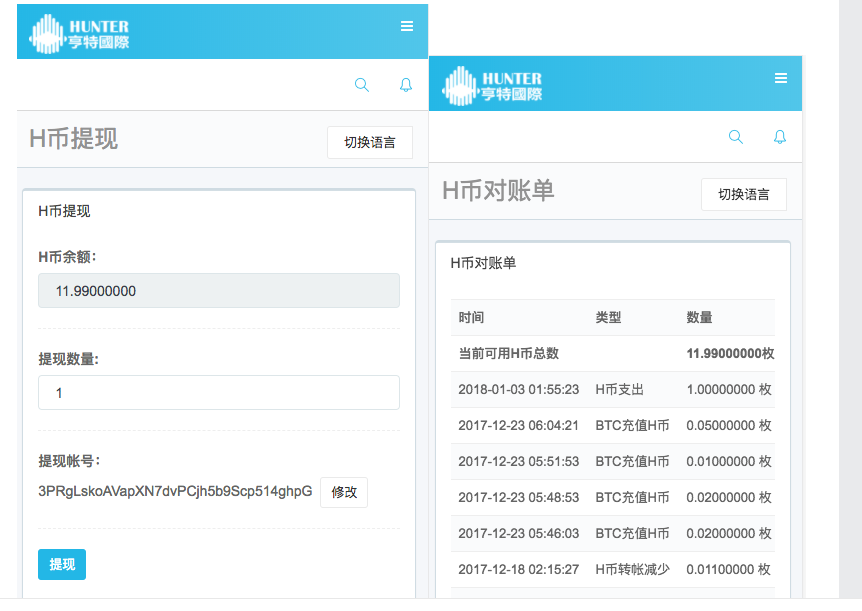Image resolution: width=862 pixels, height=611 pixels.
Task: Click the 数量 column header
Action: (x=699, y=318)
